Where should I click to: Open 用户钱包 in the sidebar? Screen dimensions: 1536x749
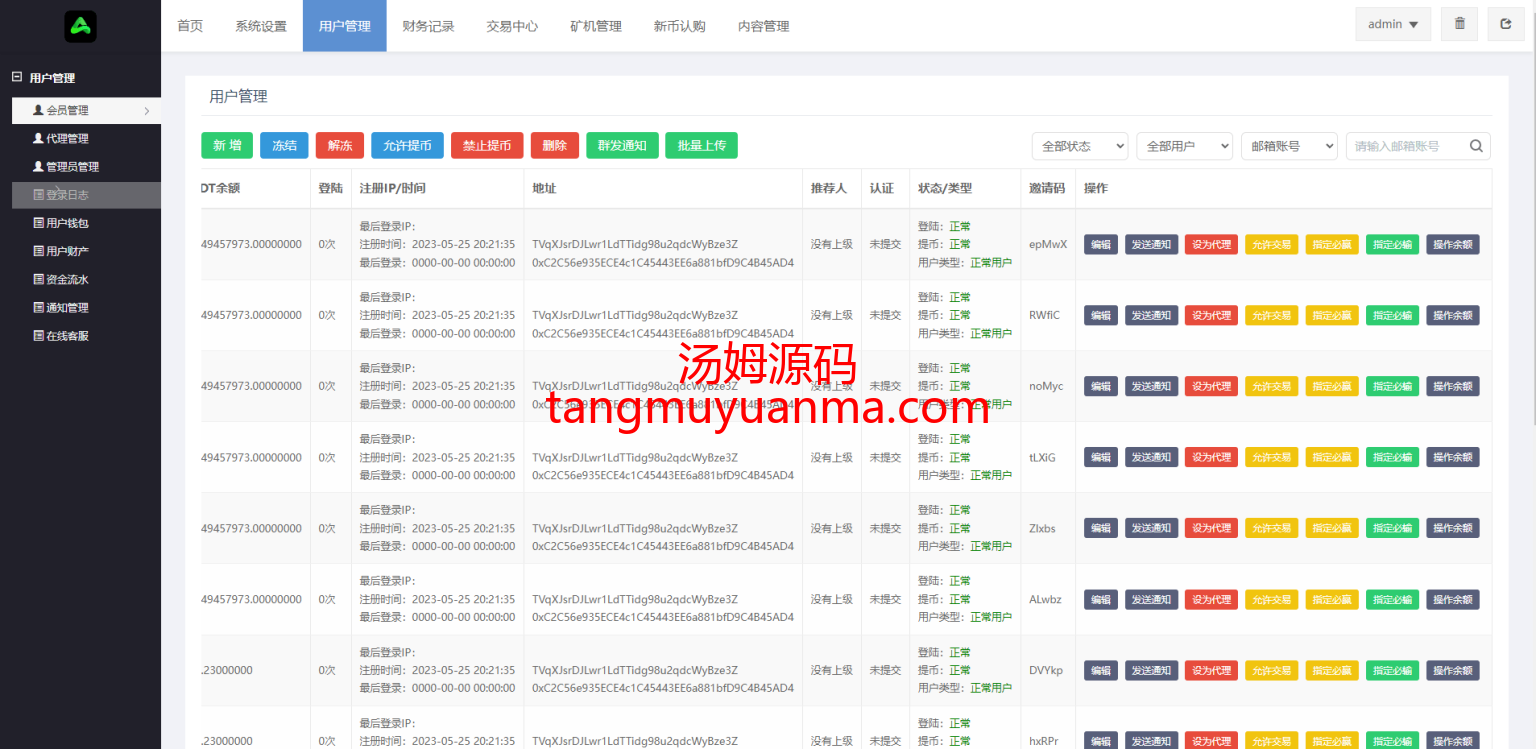(x=67, y=223)
